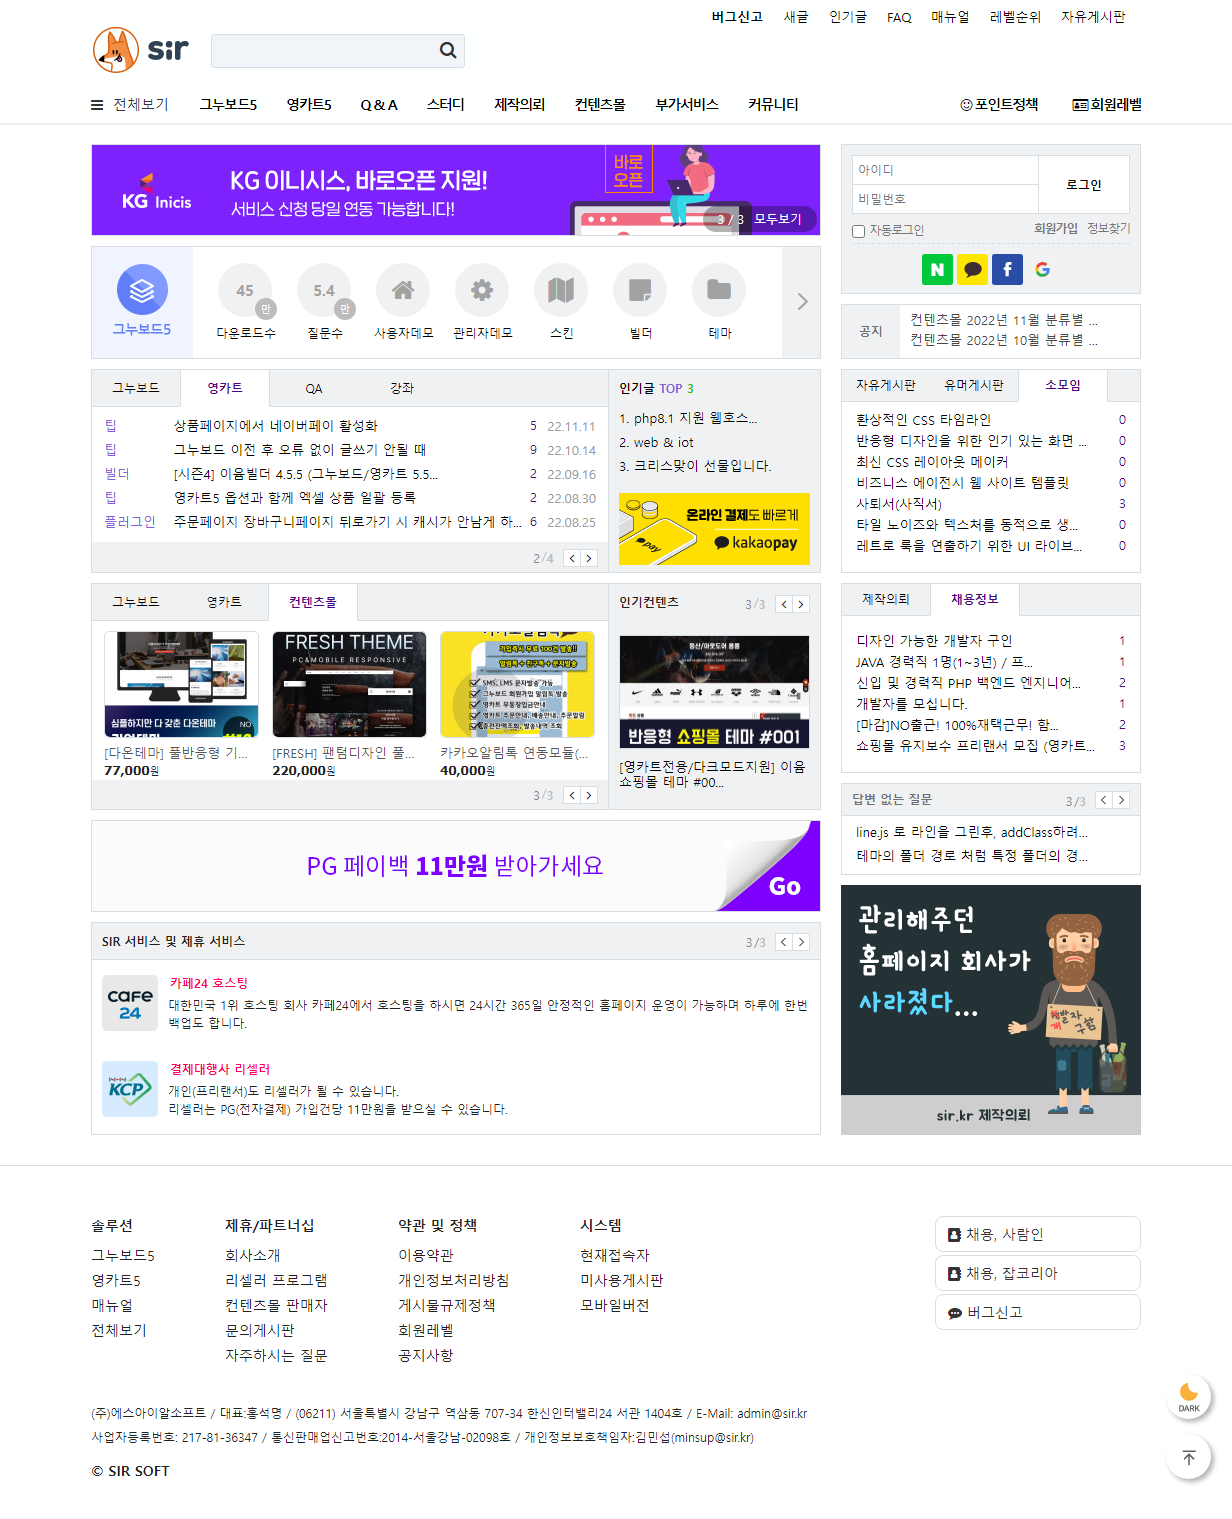
Task: Open the 테마 folder icon
Action: point(719,291)
